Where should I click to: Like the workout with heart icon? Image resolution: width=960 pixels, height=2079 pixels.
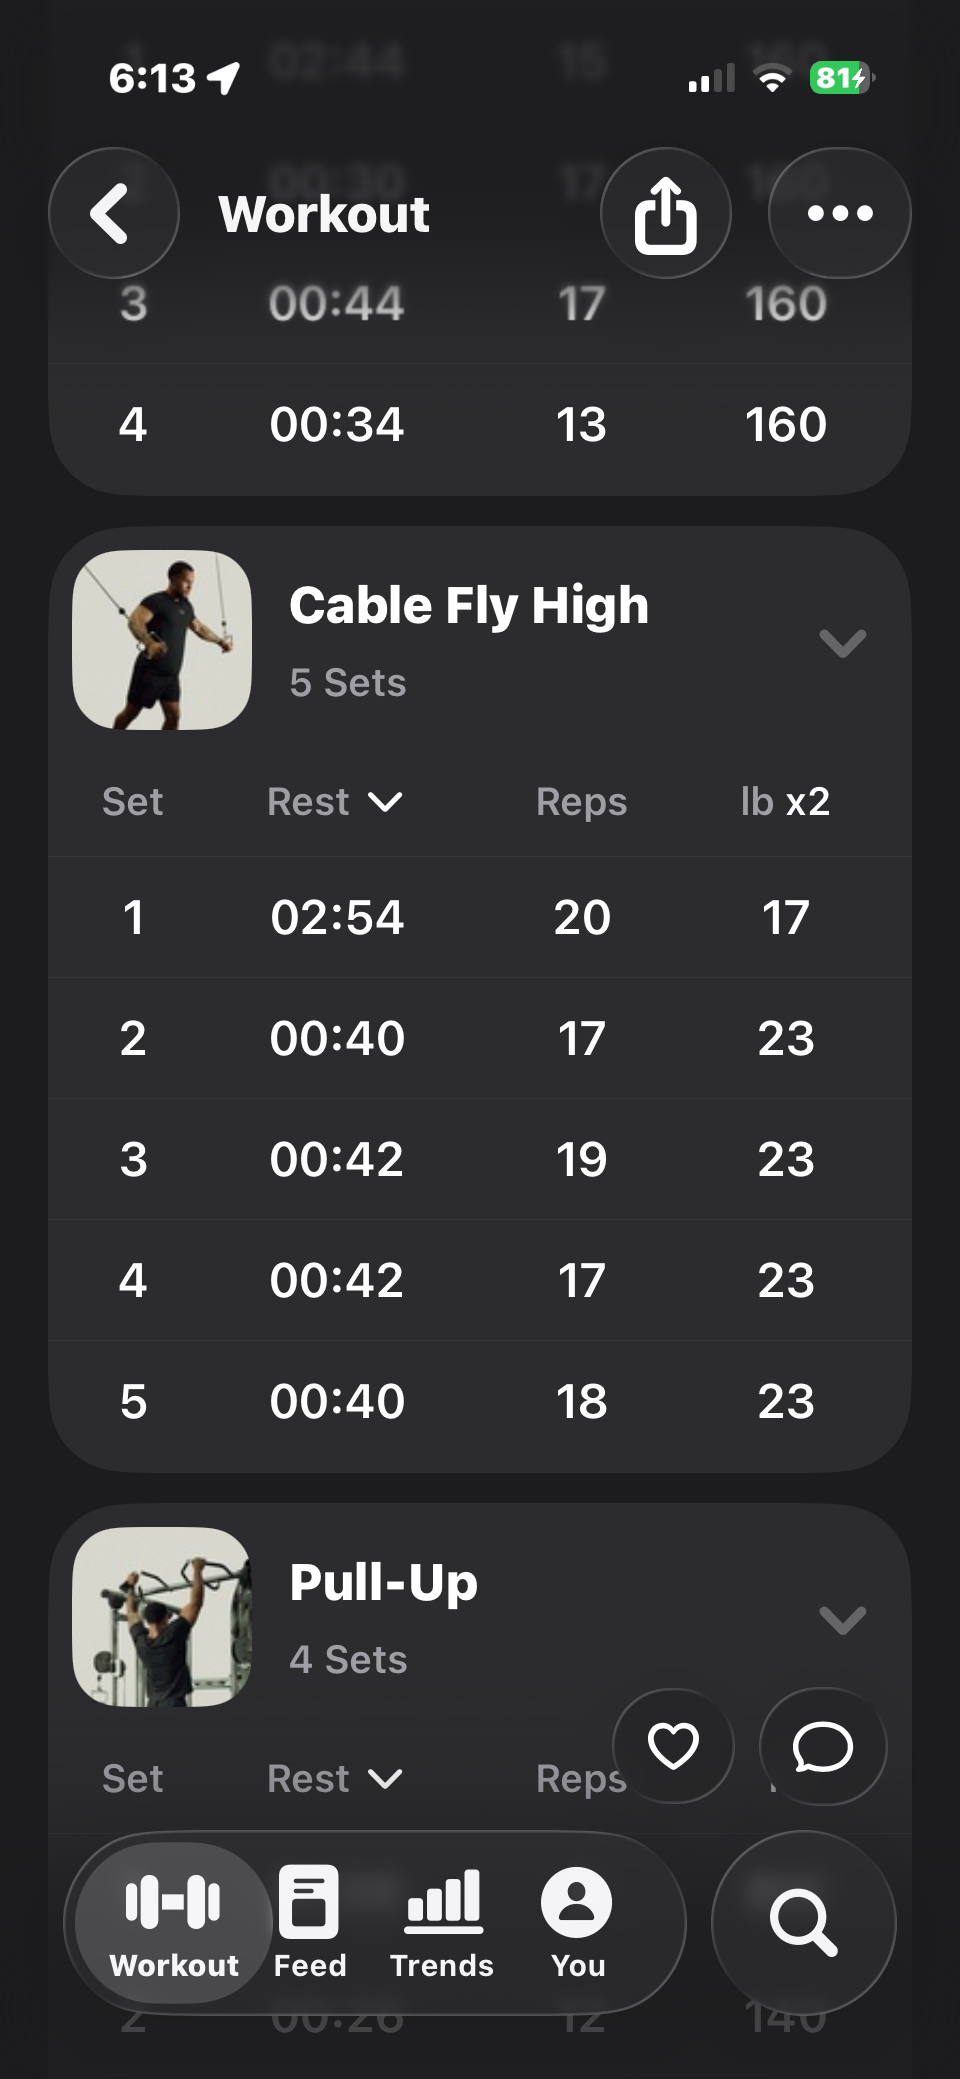coord(673,1746)
